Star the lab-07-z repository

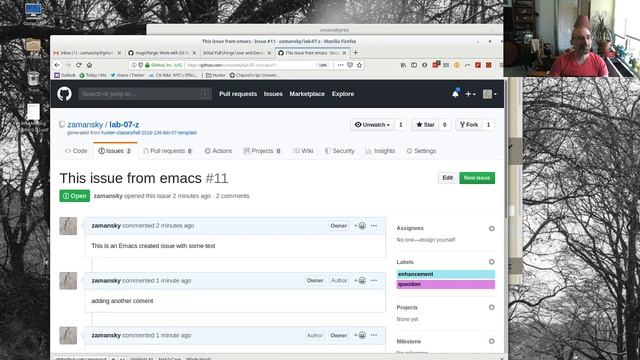425,125
